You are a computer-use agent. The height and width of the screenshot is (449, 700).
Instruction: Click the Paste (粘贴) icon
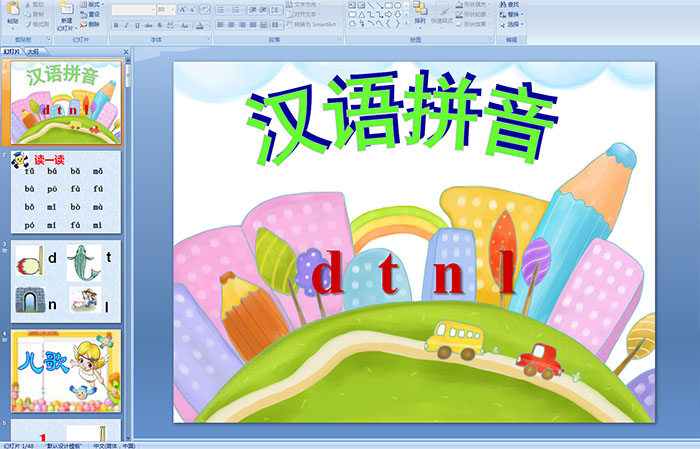(x=12, y=10)
